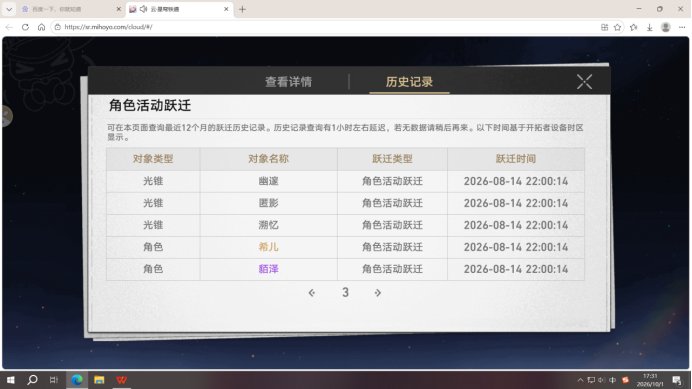Close the first Baidu browser tab
Image resolution: width=692 pixels, height=389 pixels.
pos(118,9)
